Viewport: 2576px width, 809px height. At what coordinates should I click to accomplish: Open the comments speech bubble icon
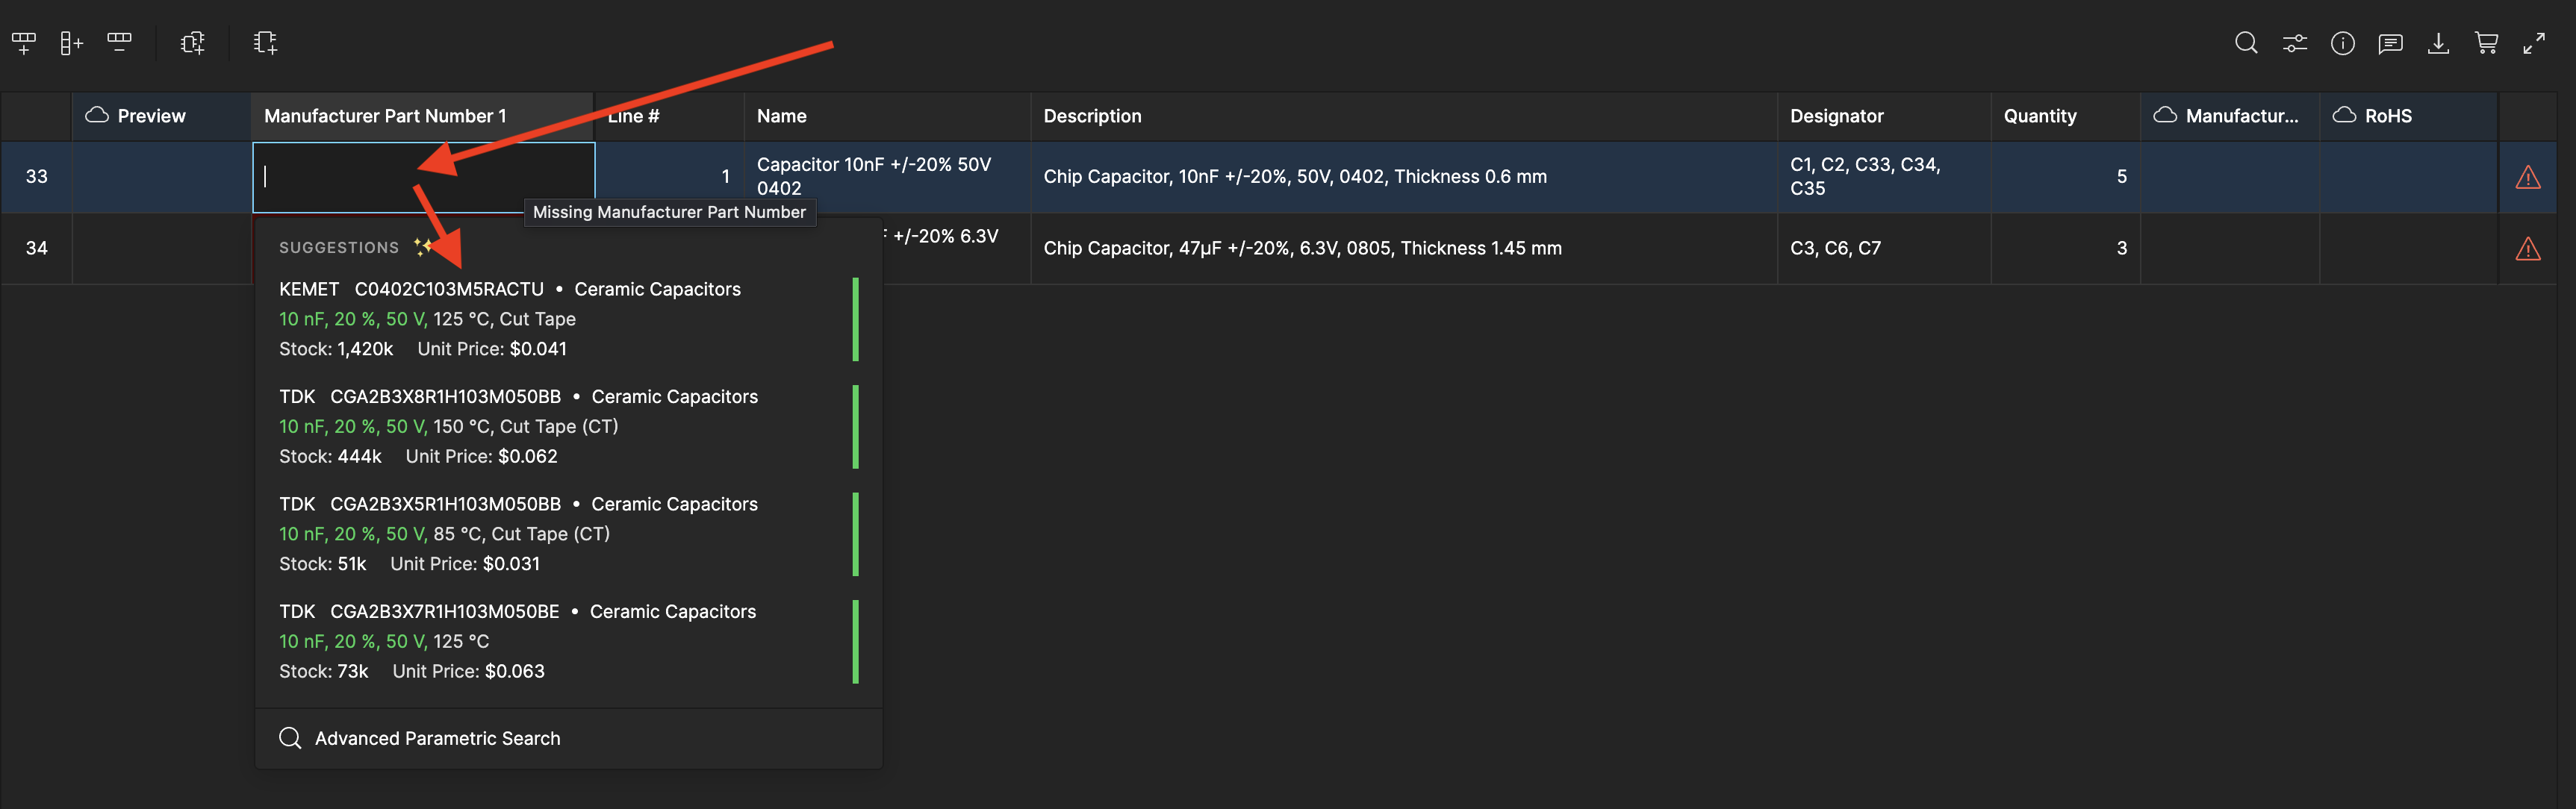[x=2390, y=43]
